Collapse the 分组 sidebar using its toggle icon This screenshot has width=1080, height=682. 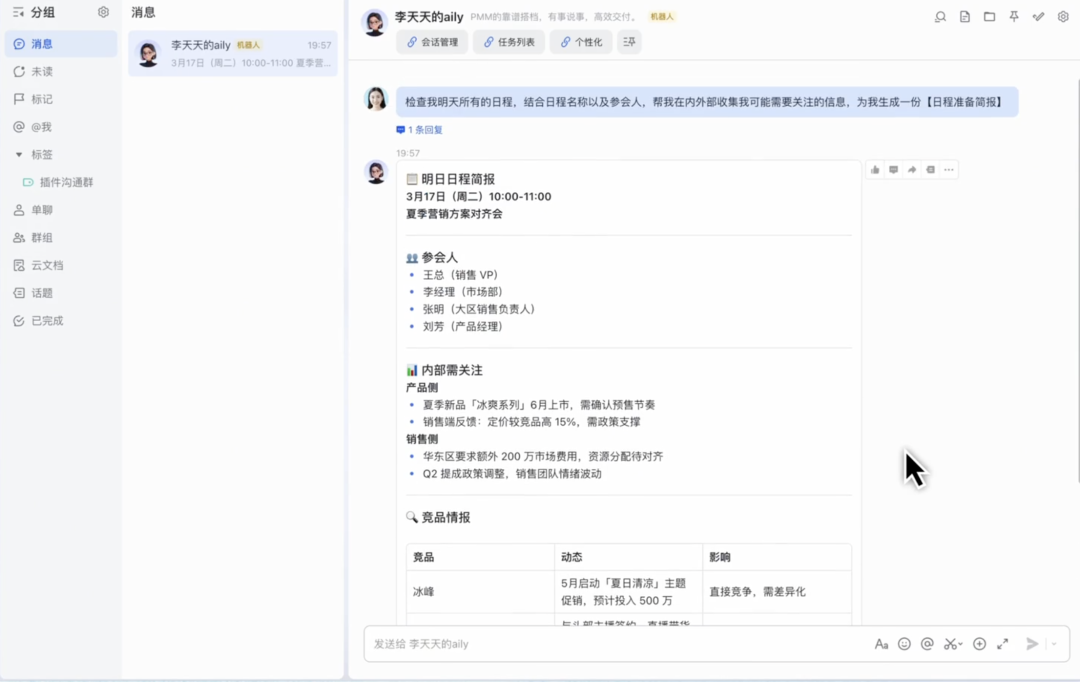click(x=18, y=12)
